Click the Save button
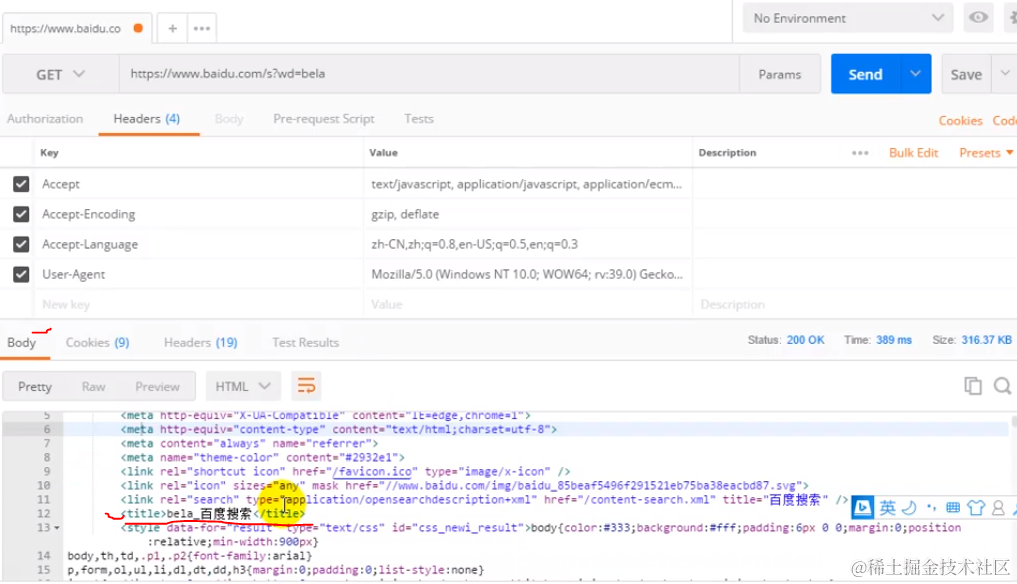The height and width of the screenshot is (584, 1017). pyautogui.click(x=966, y=74)
